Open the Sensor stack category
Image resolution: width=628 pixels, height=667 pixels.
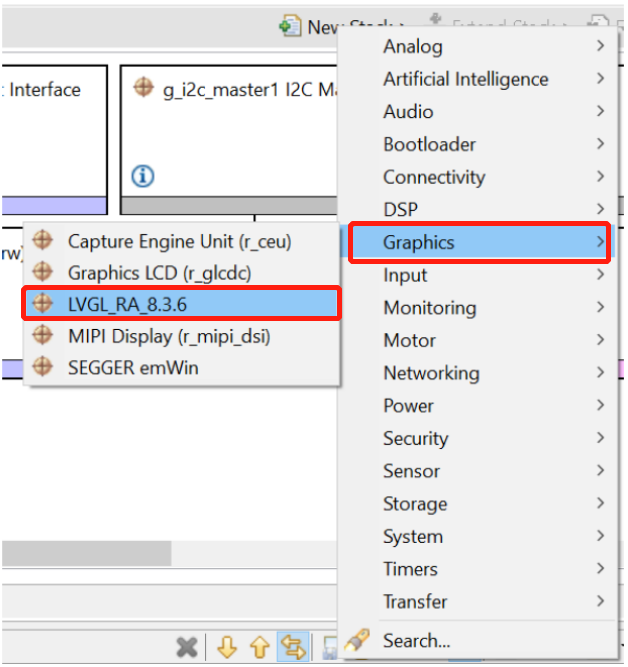(x=478, y=471)
